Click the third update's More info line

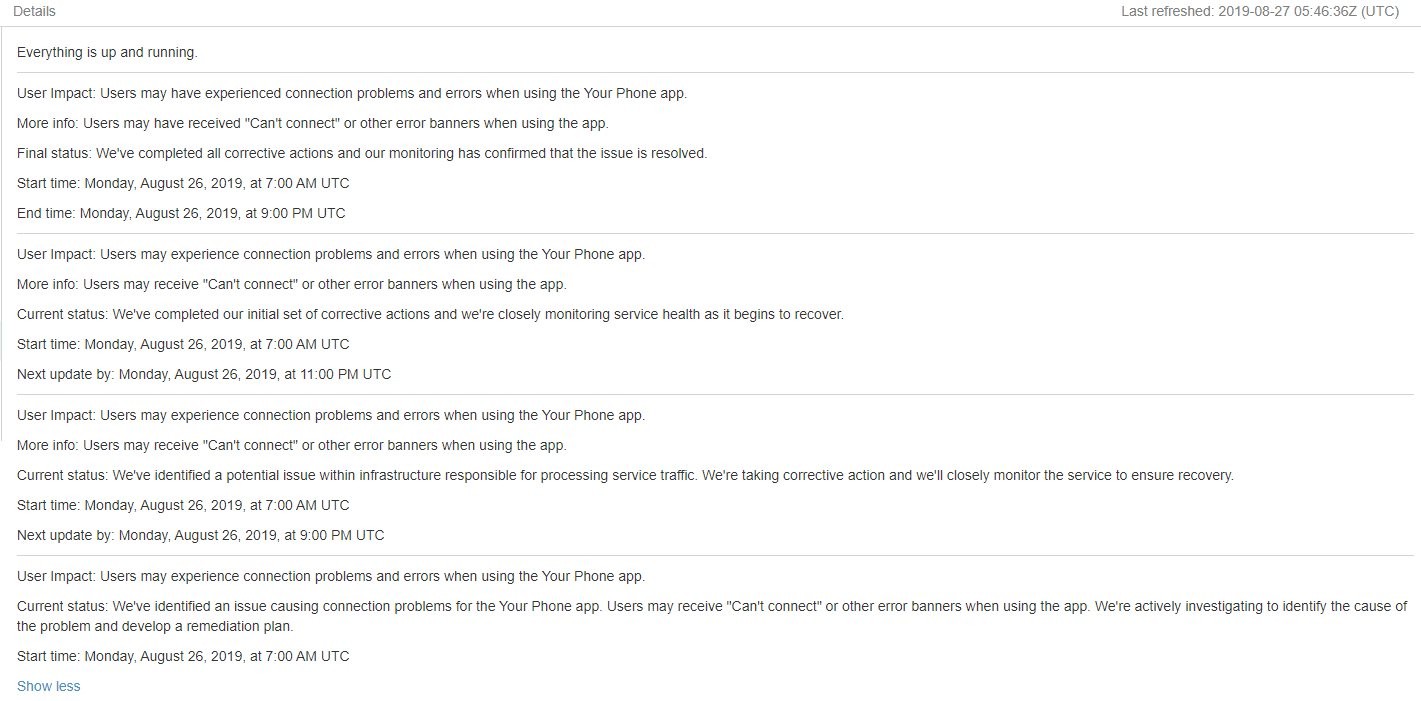click(x=292, y=445)
